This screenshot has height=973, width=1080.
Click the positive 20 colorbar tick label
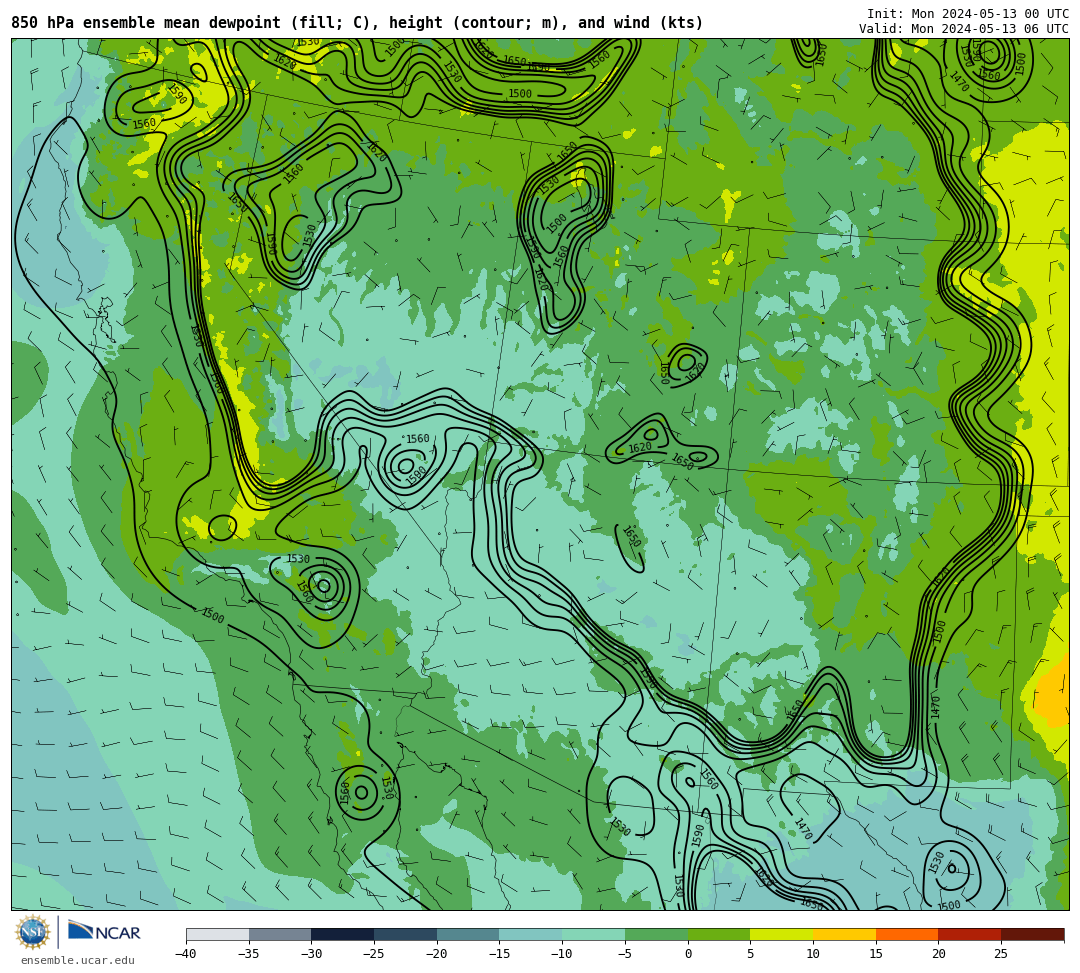coord(939,954)
